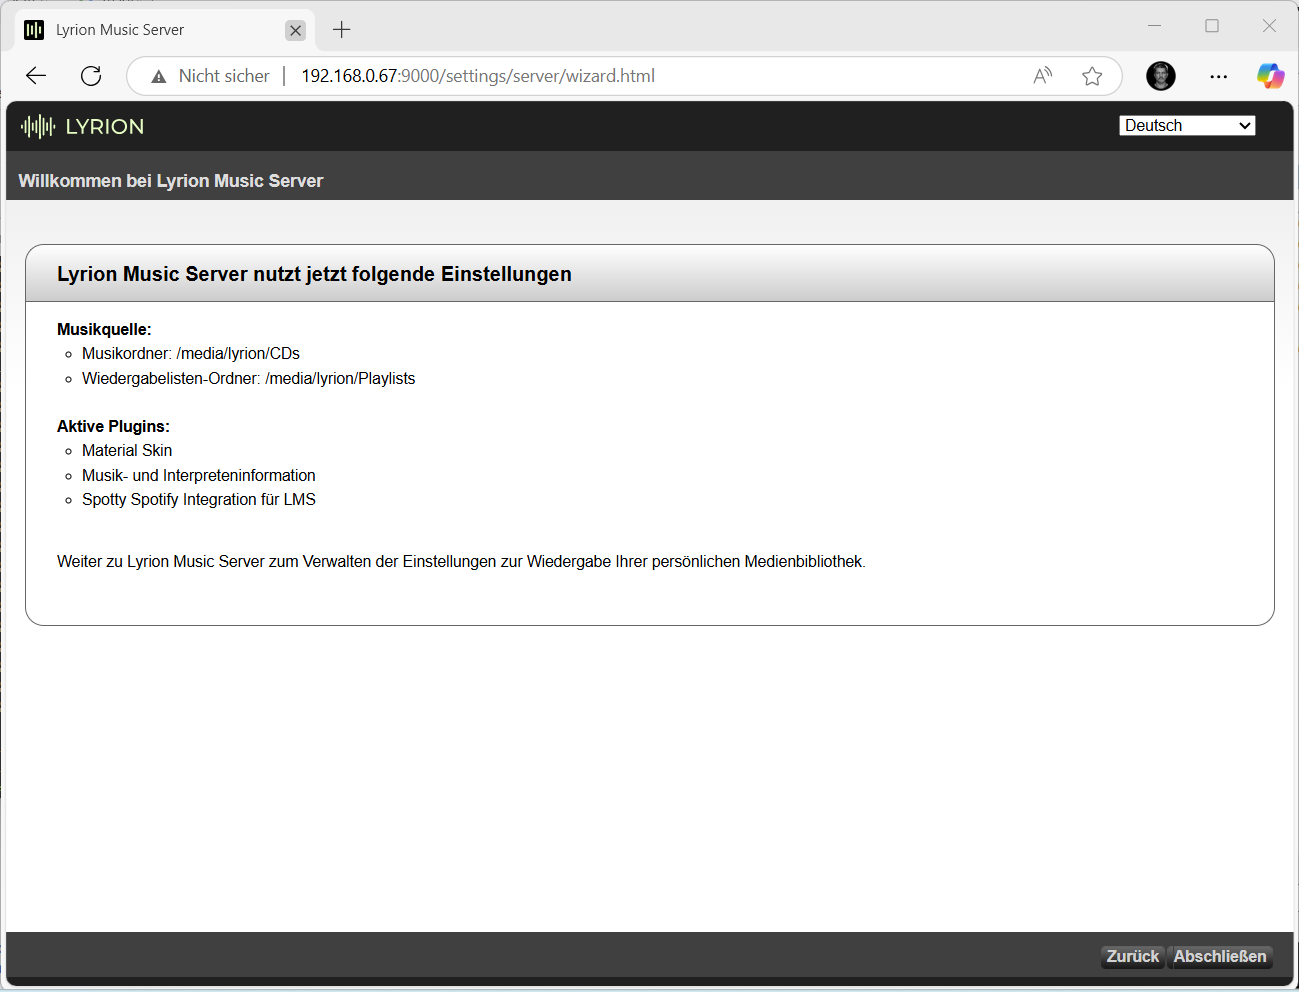The image size is (1299, 992).
Task: Open the browser profile avatar
Action: tap(1161, 76)
